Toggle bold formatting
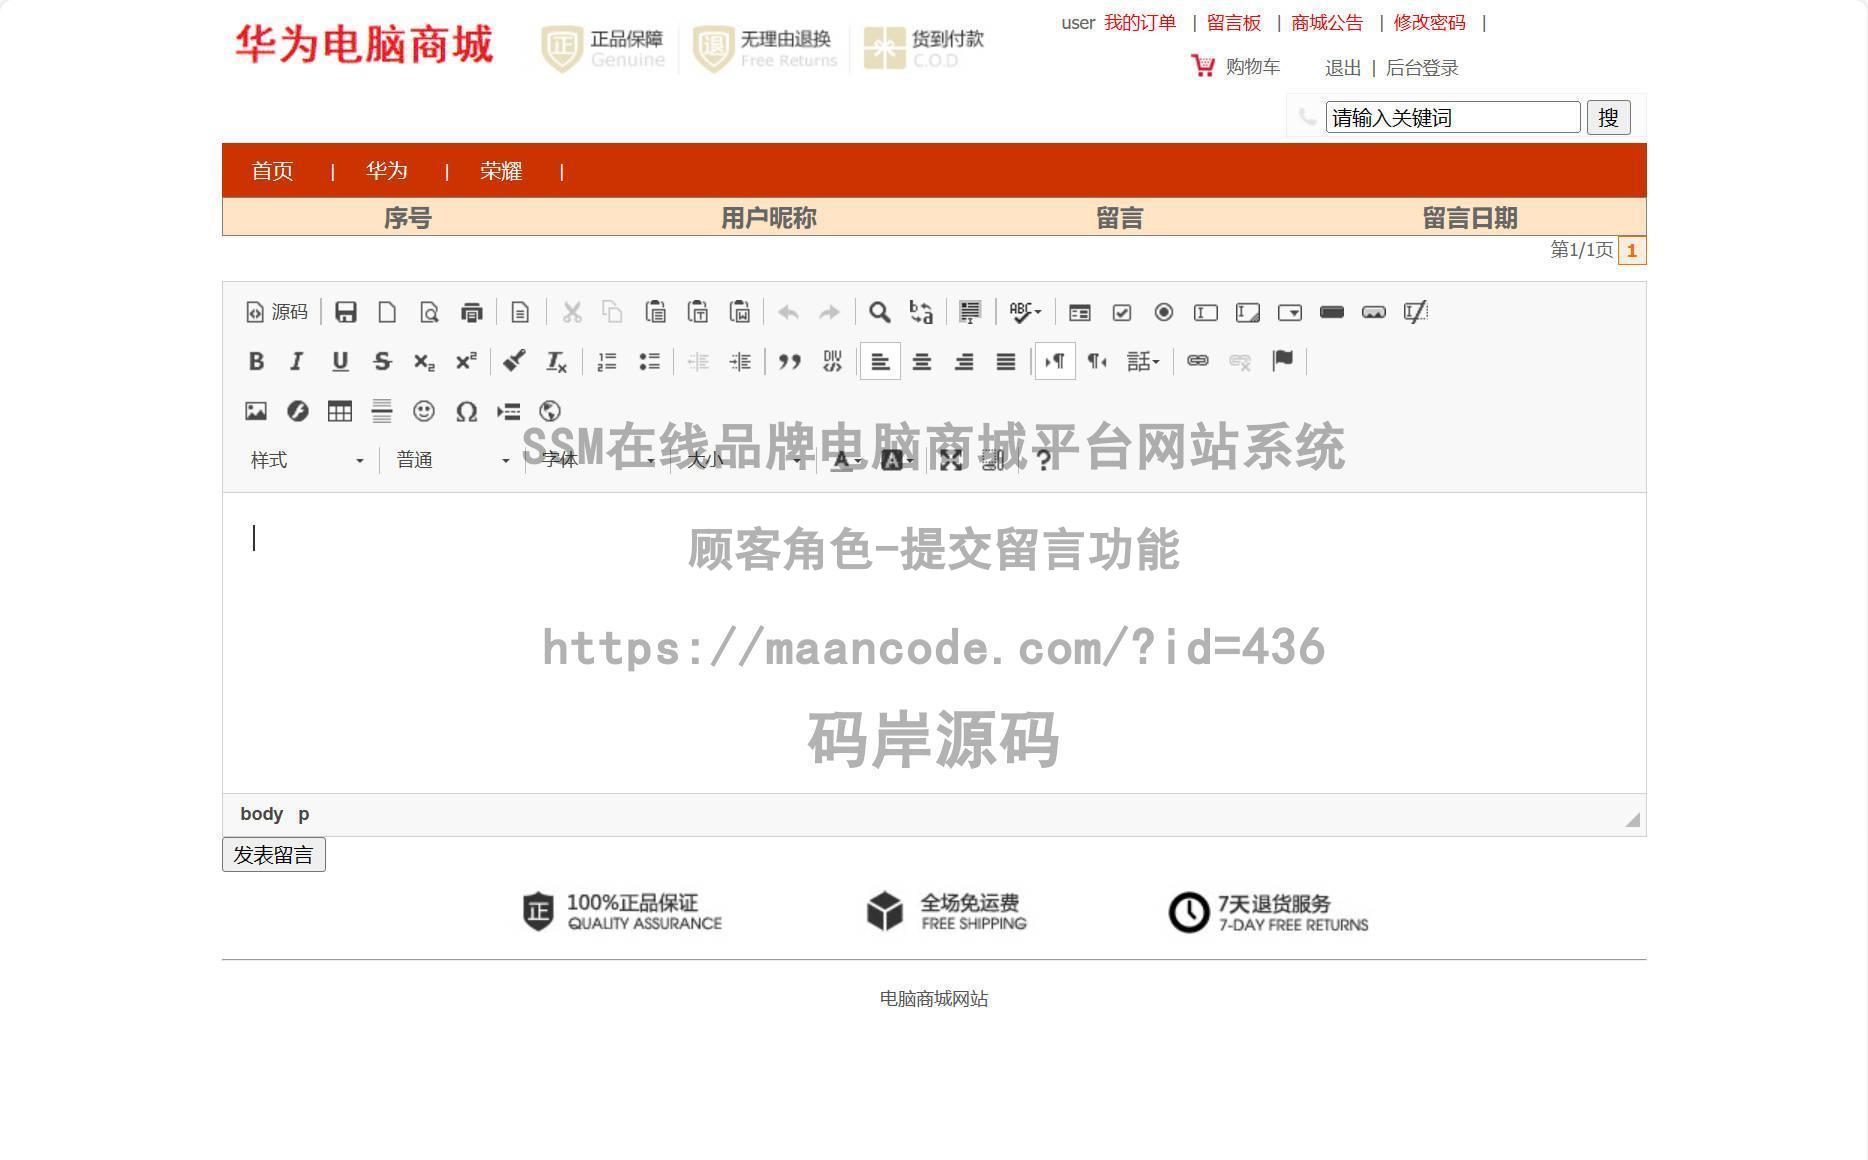 coord(256,361)
